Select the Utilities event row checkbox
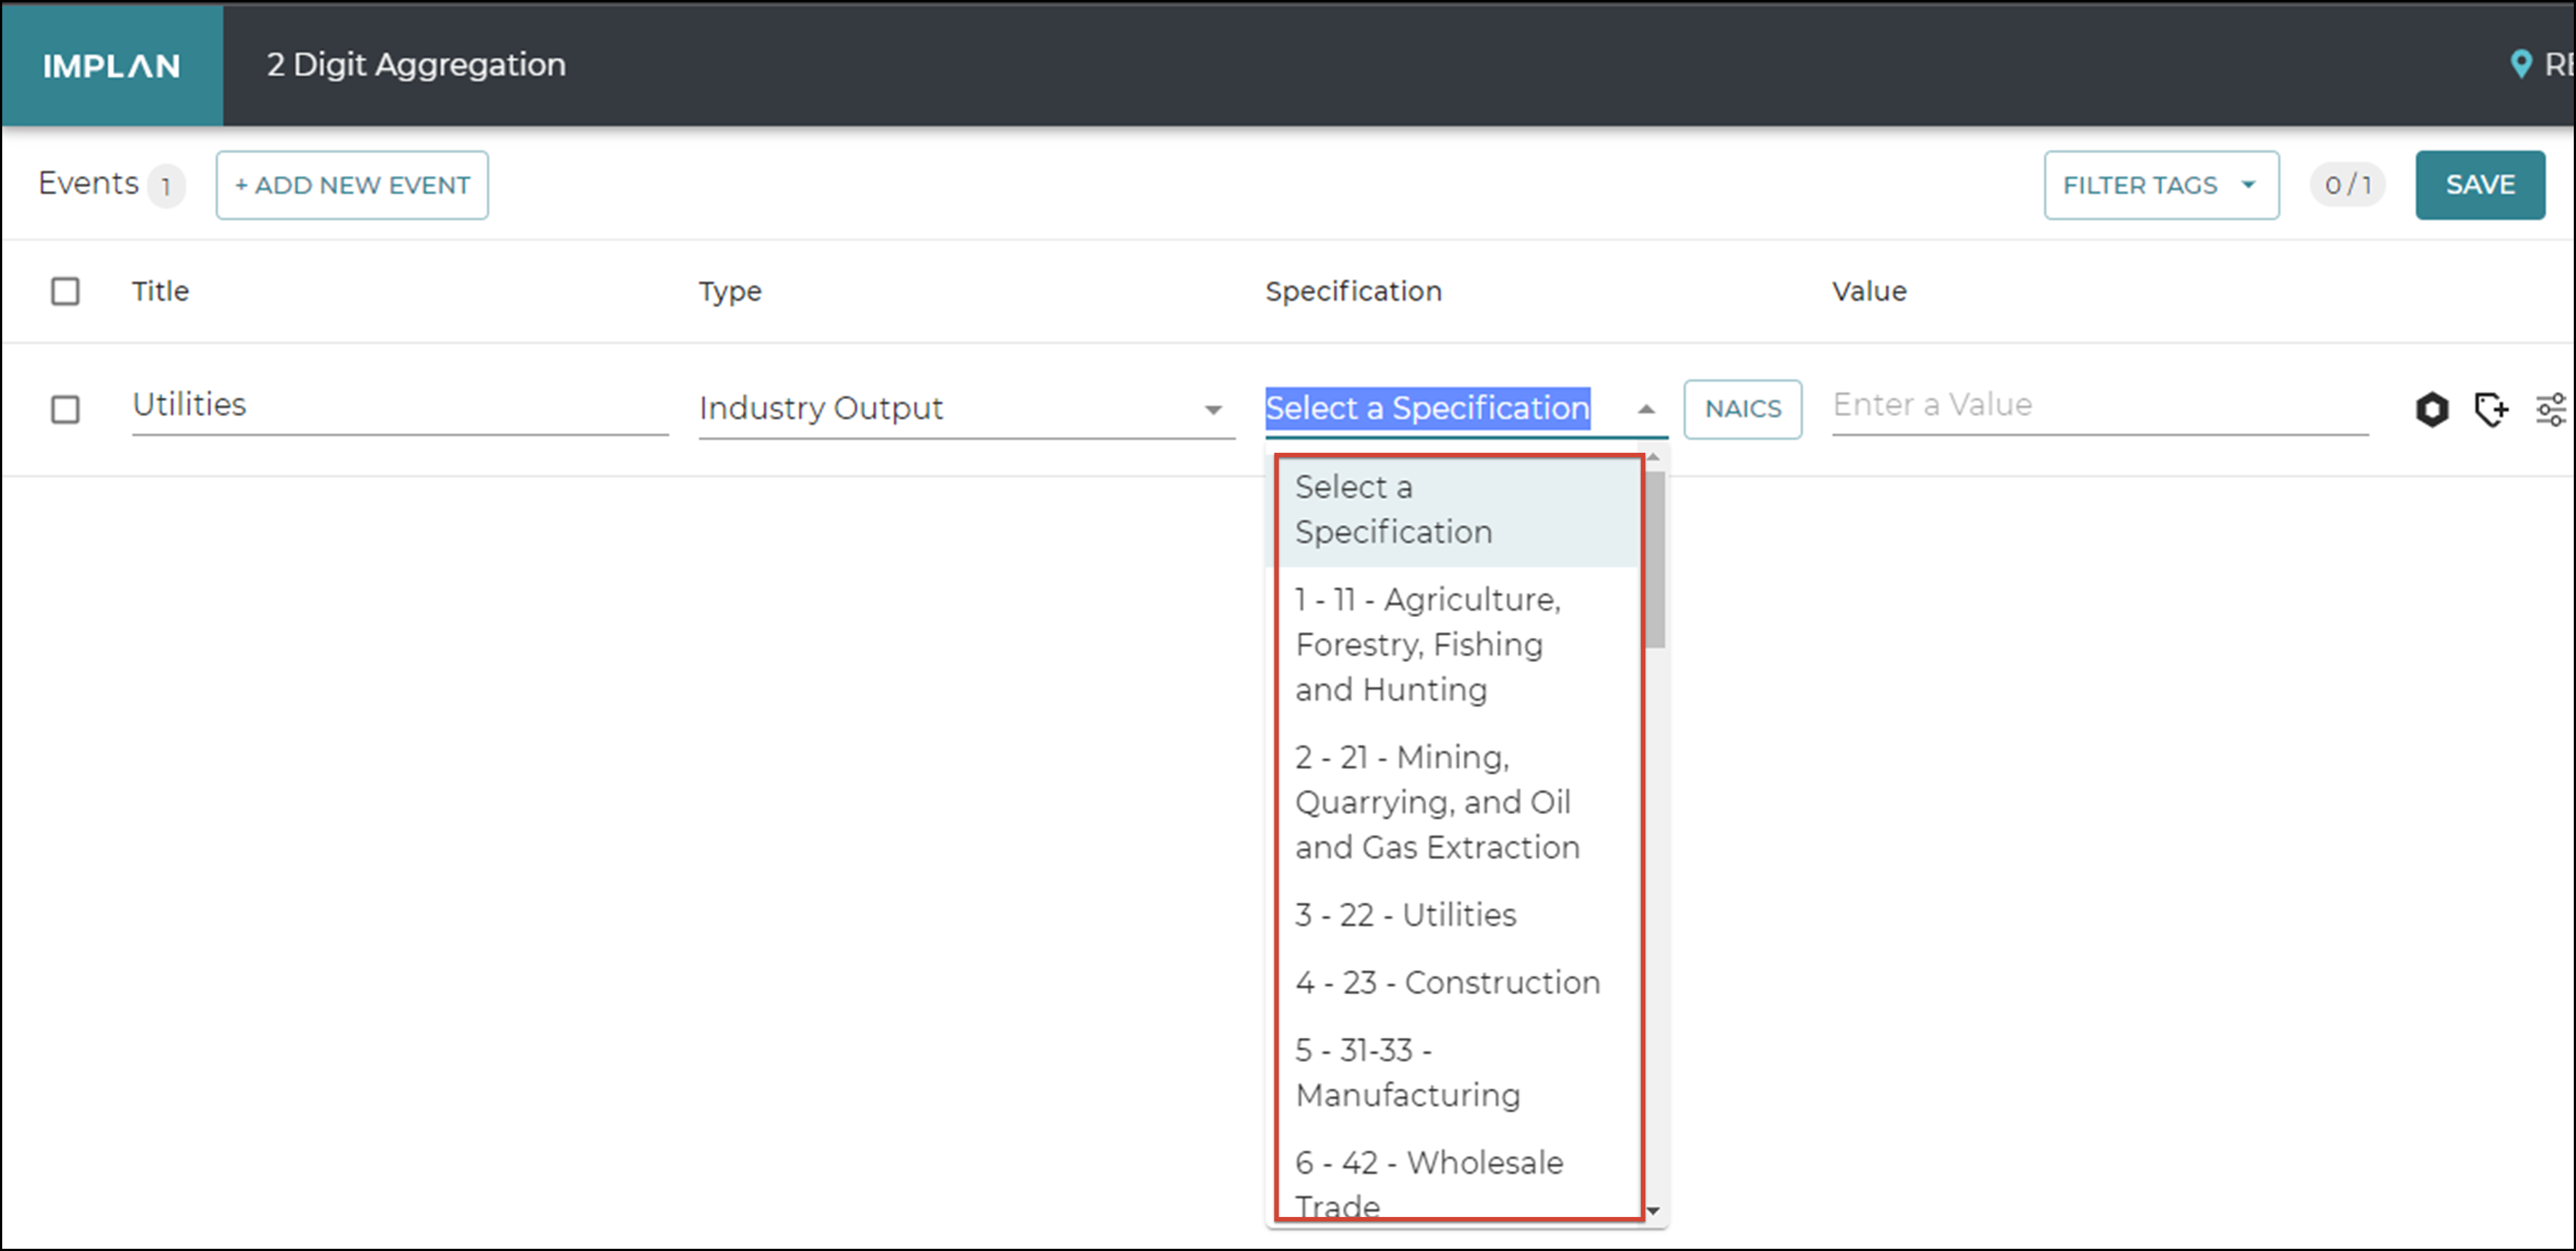The width and height of the screenshot is (2576, 1251). [x=65, y=410]
